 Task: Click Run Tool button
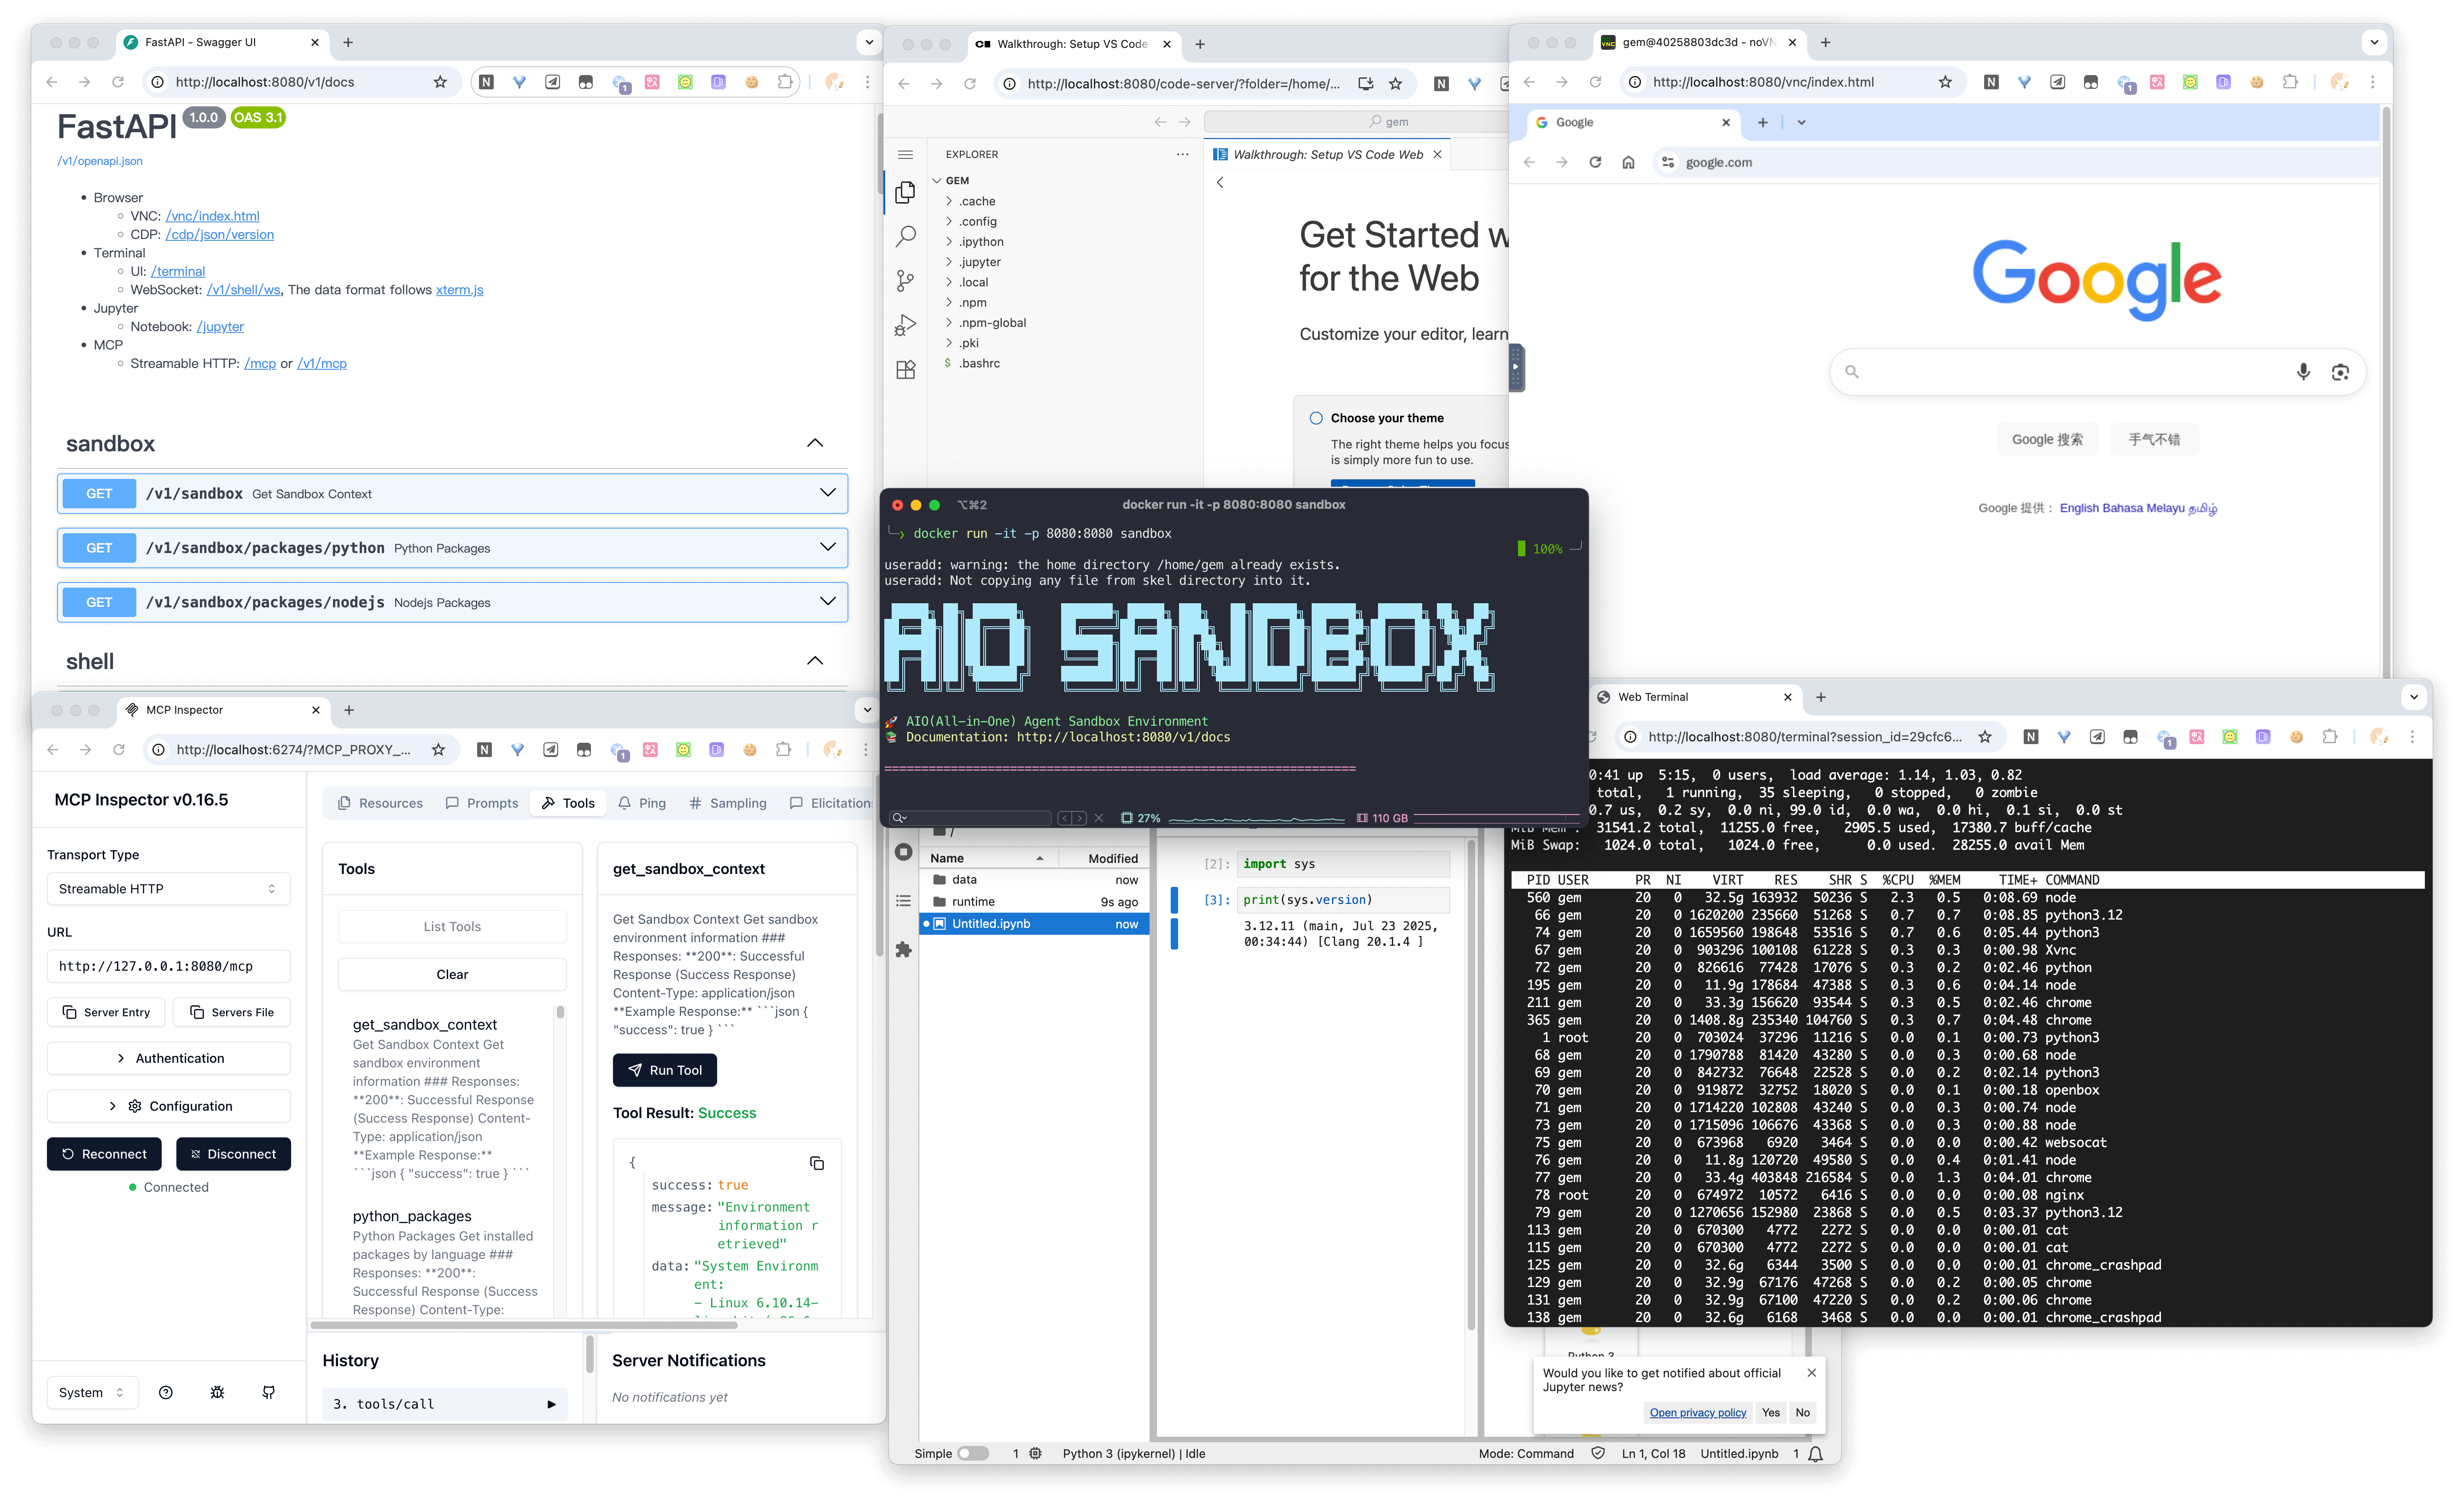click(x=665, y=1070)
